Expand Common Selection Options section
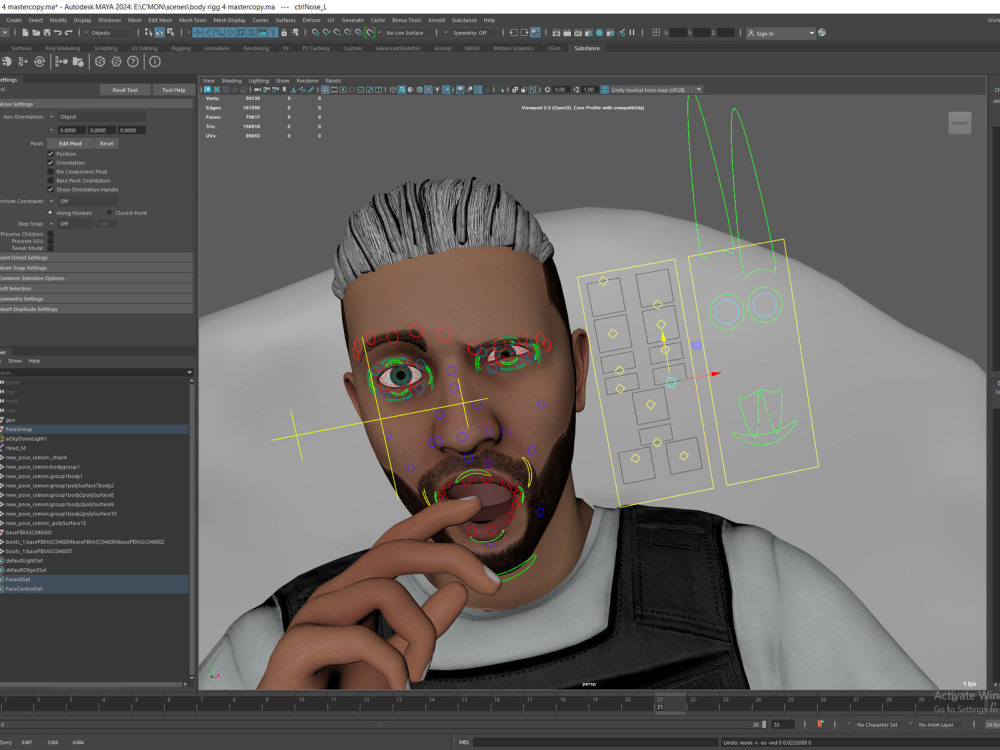1000x750 pixels. click(96, 278)
